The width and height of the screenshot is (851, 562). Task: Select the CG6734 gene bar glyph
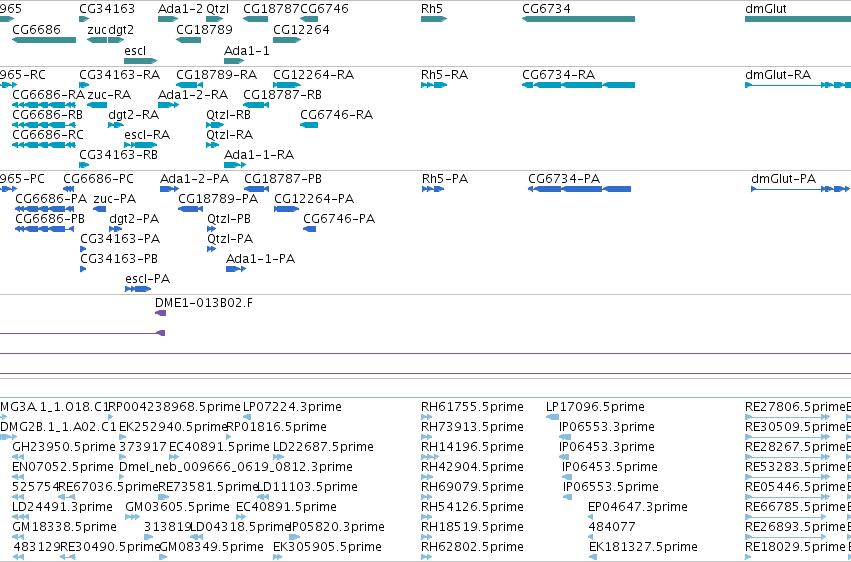pos(579,19)
